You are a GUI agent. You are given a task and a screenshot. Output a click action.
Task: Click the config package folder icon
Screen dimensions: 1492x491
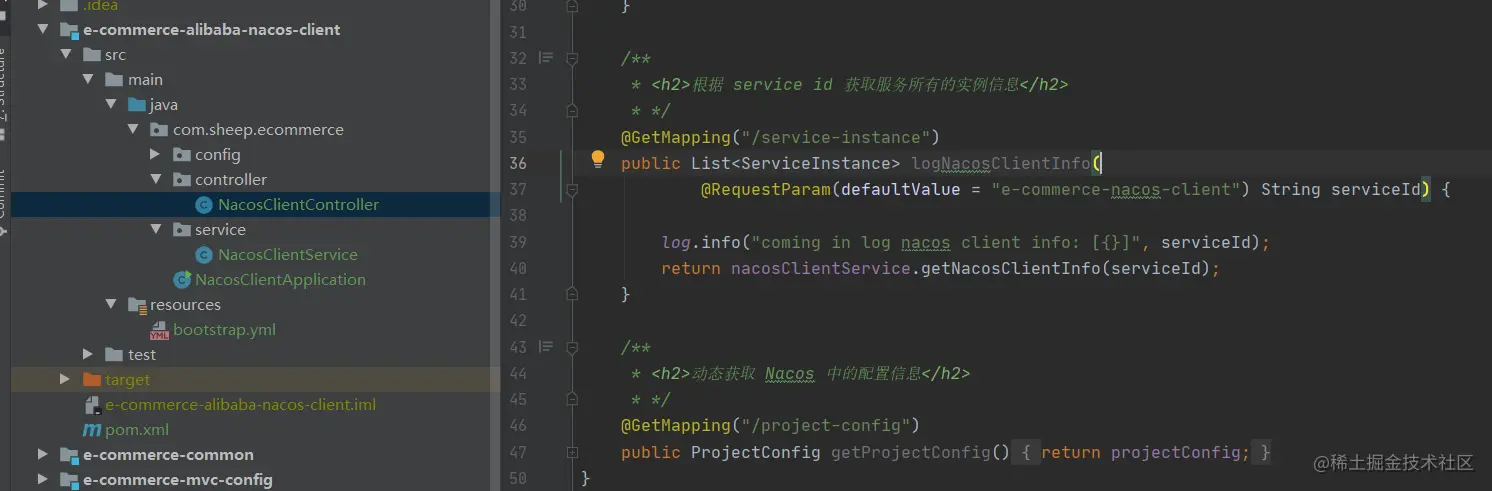coord(181,155)
